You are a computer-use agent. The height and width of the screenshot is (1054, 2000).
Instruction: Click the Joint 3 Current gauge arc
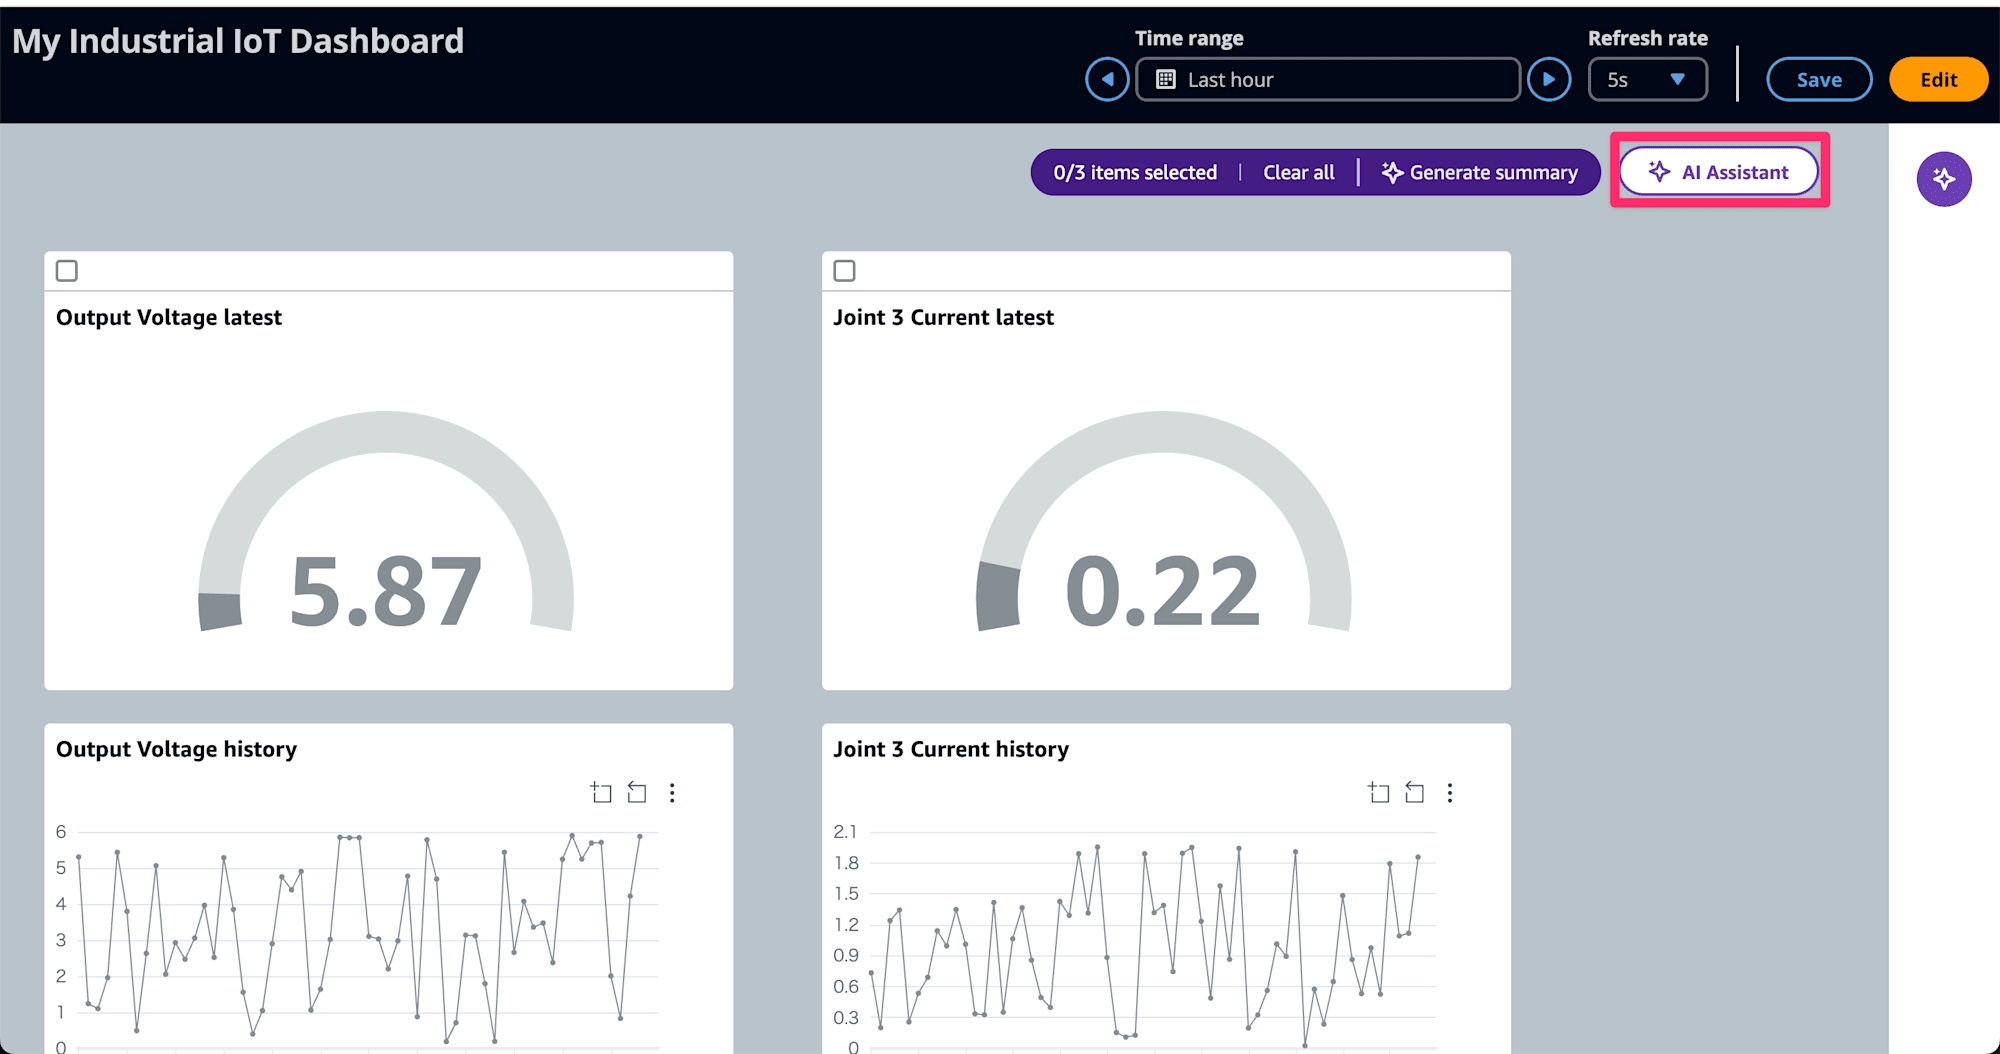1163,432
